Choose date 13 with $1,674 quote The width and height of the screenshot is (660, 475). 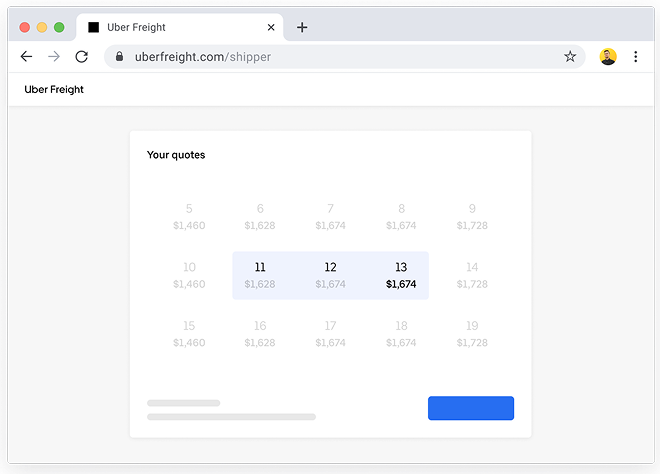pos(401,275)
